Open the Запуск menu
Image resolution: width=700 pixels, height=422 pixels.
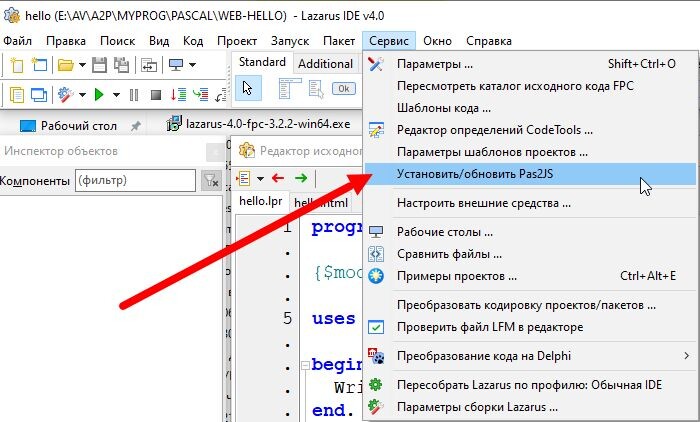290,41
